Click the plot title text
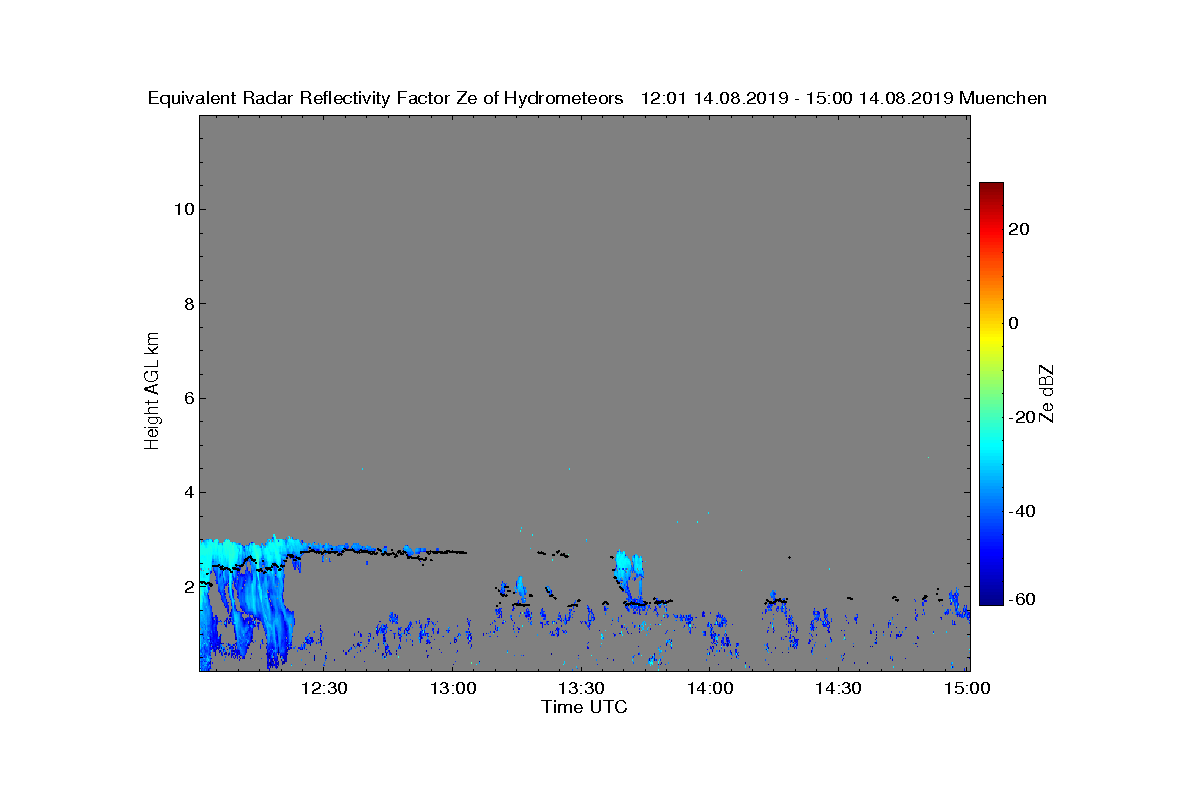 (x=597, y=98)
